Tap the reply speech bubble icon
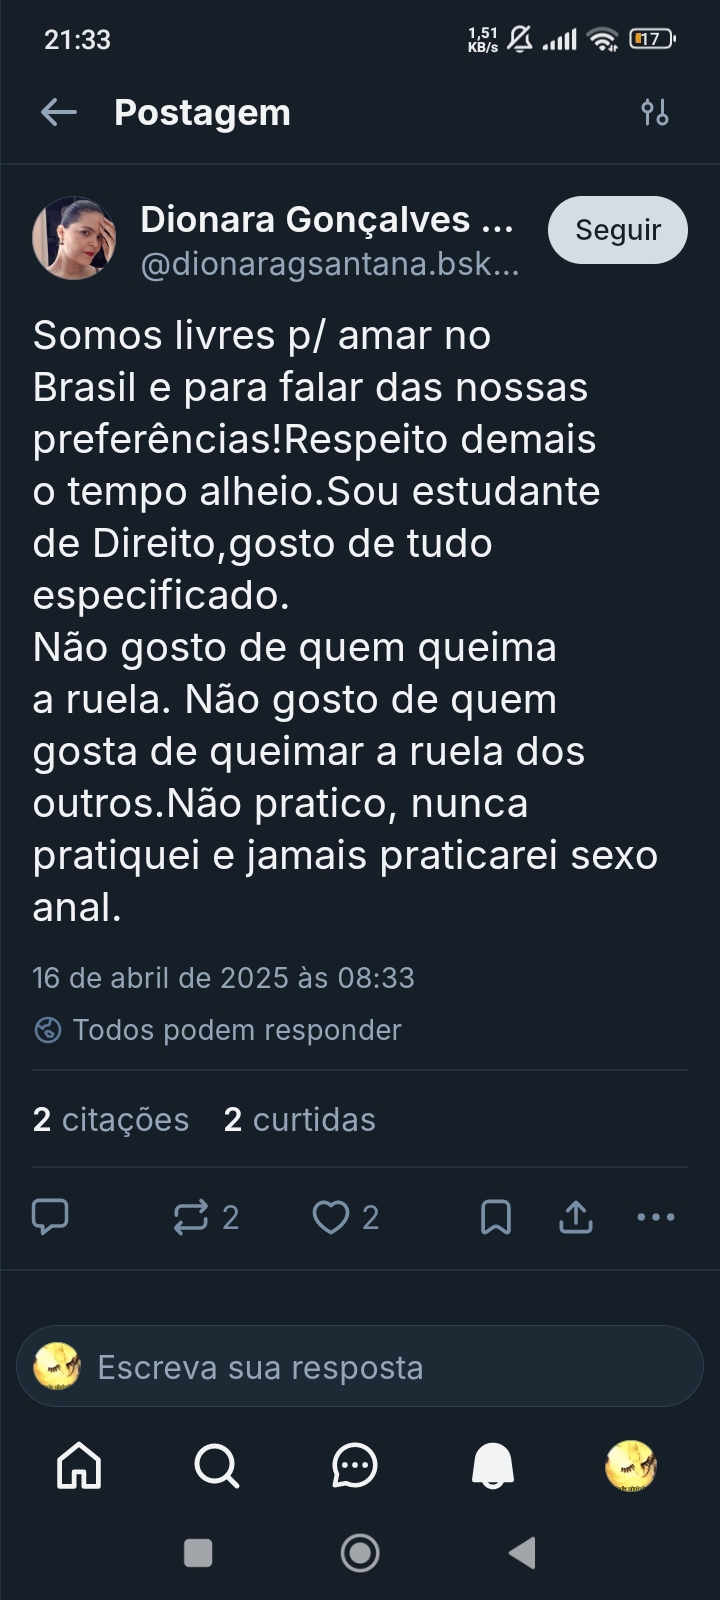Image resolution: width=720 pixels, height=1600 pixels. (x=50, y=1217)
